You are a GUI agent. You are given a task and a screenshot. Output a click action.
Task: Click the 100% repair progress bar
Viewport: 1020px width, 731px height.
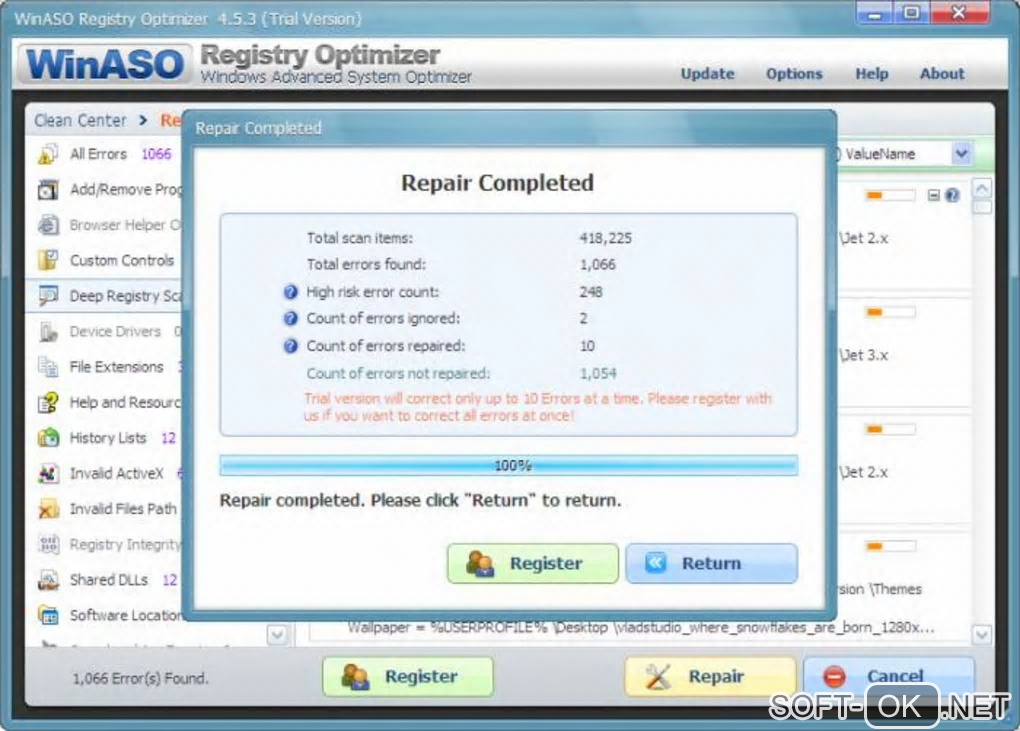tap(509, 466)
